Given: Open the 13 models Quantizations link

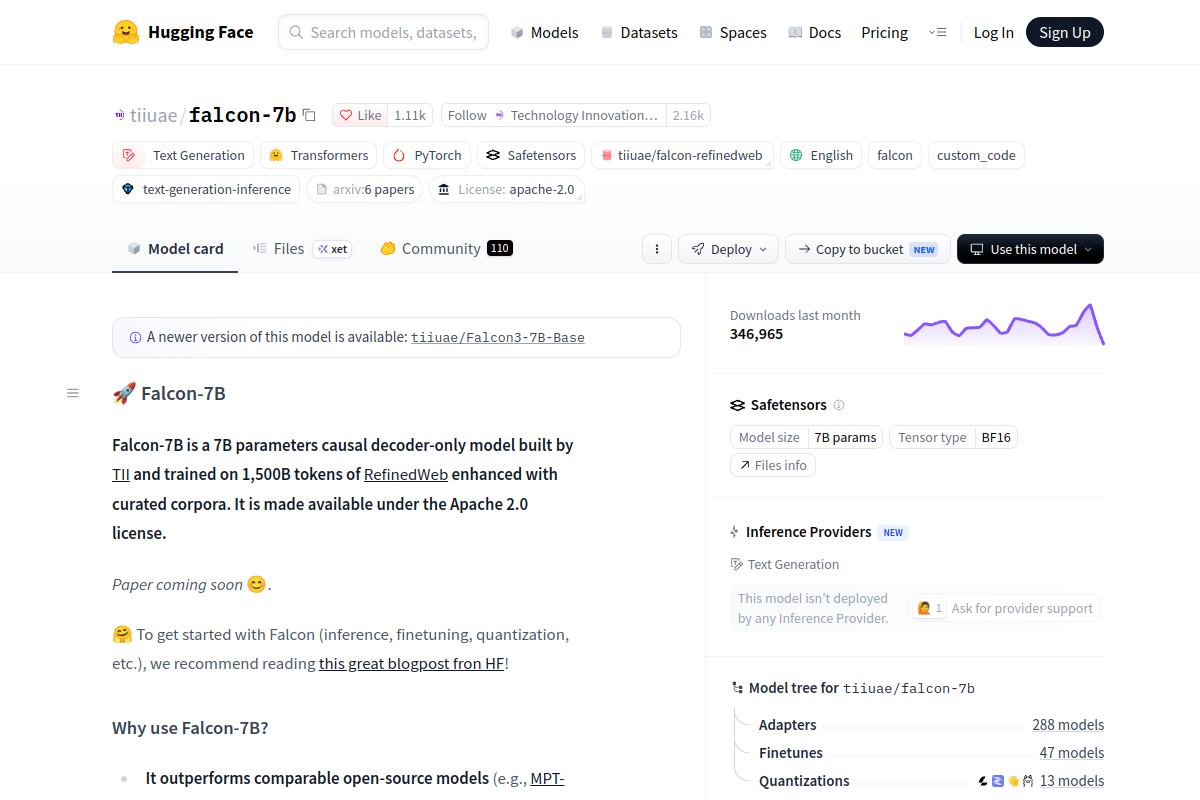Looking at the screenshot, I should pyautogui.click(x=1072, y=781).
